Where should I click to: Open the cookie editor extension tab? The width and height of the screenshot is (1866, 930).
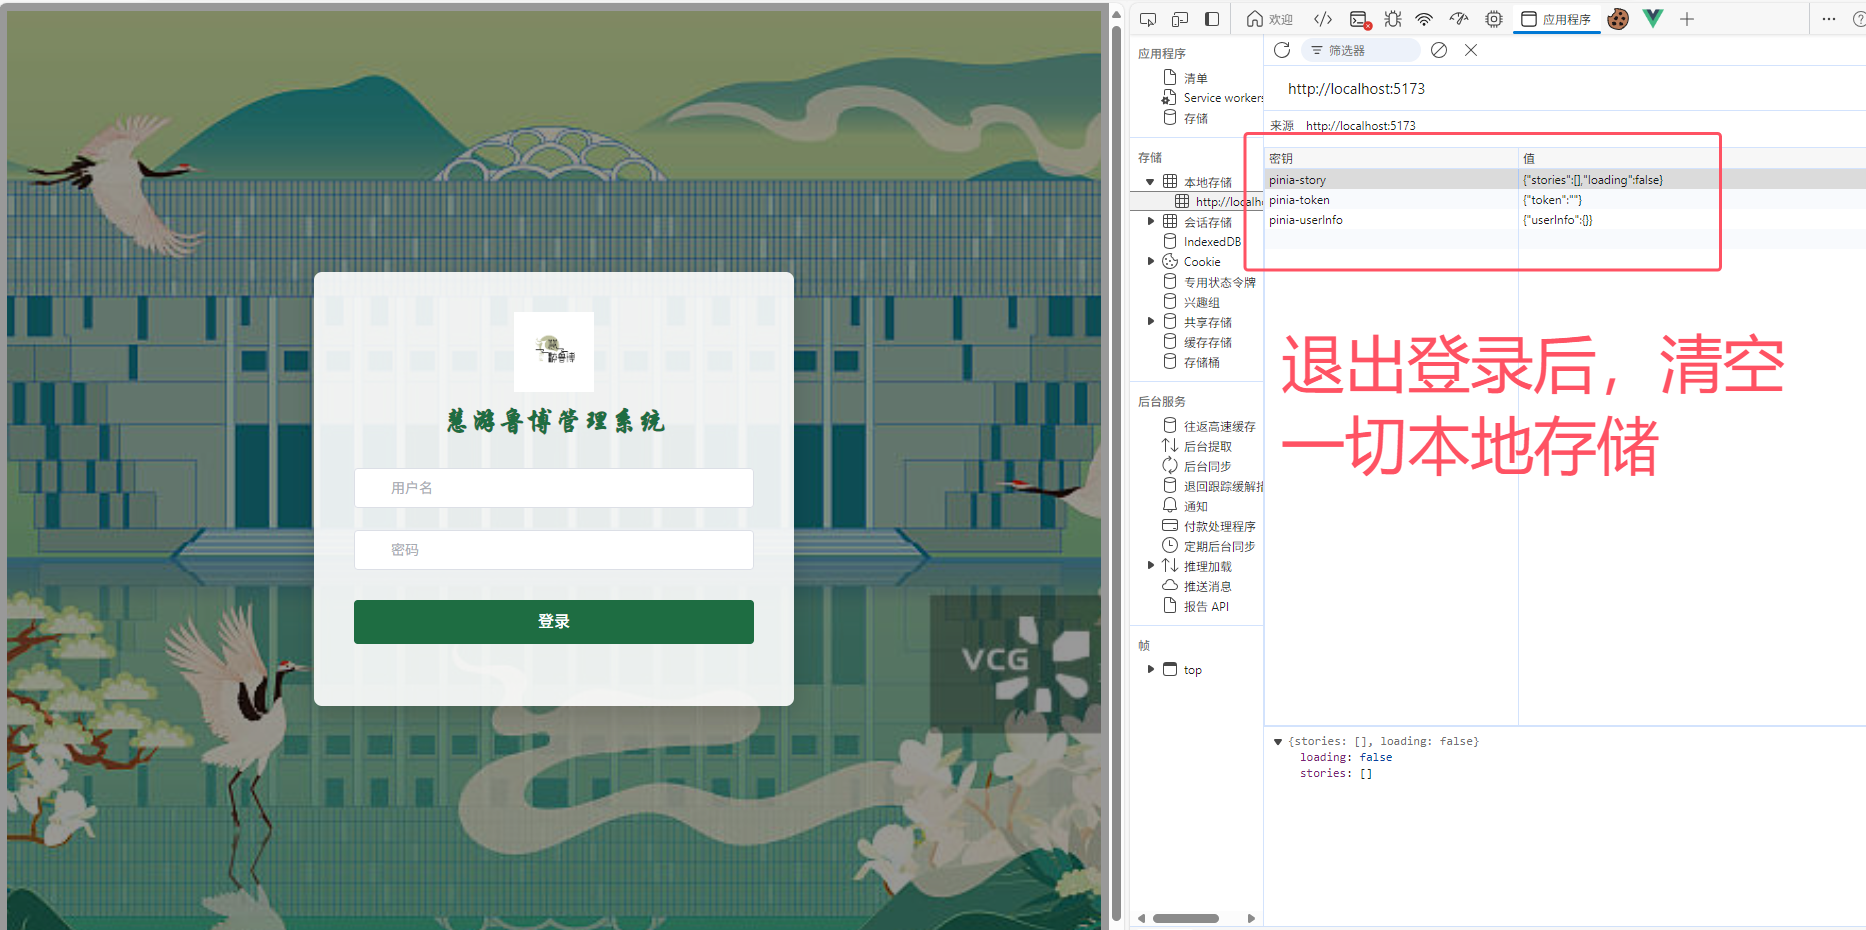[x=1618, y=19]
